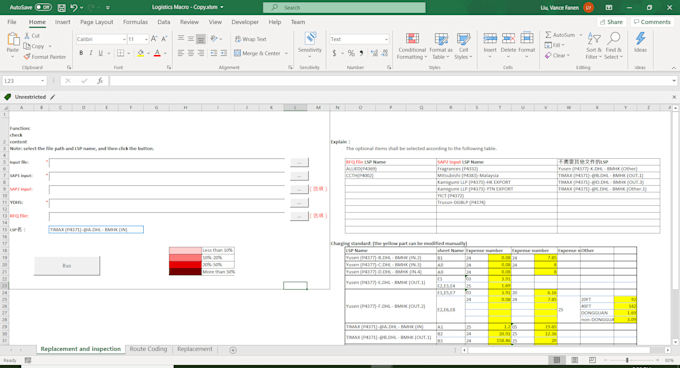The height and width of the screenshot is (368, 680).
Task: Click the Accounting dollar format icon
Action: click(334, 53)
